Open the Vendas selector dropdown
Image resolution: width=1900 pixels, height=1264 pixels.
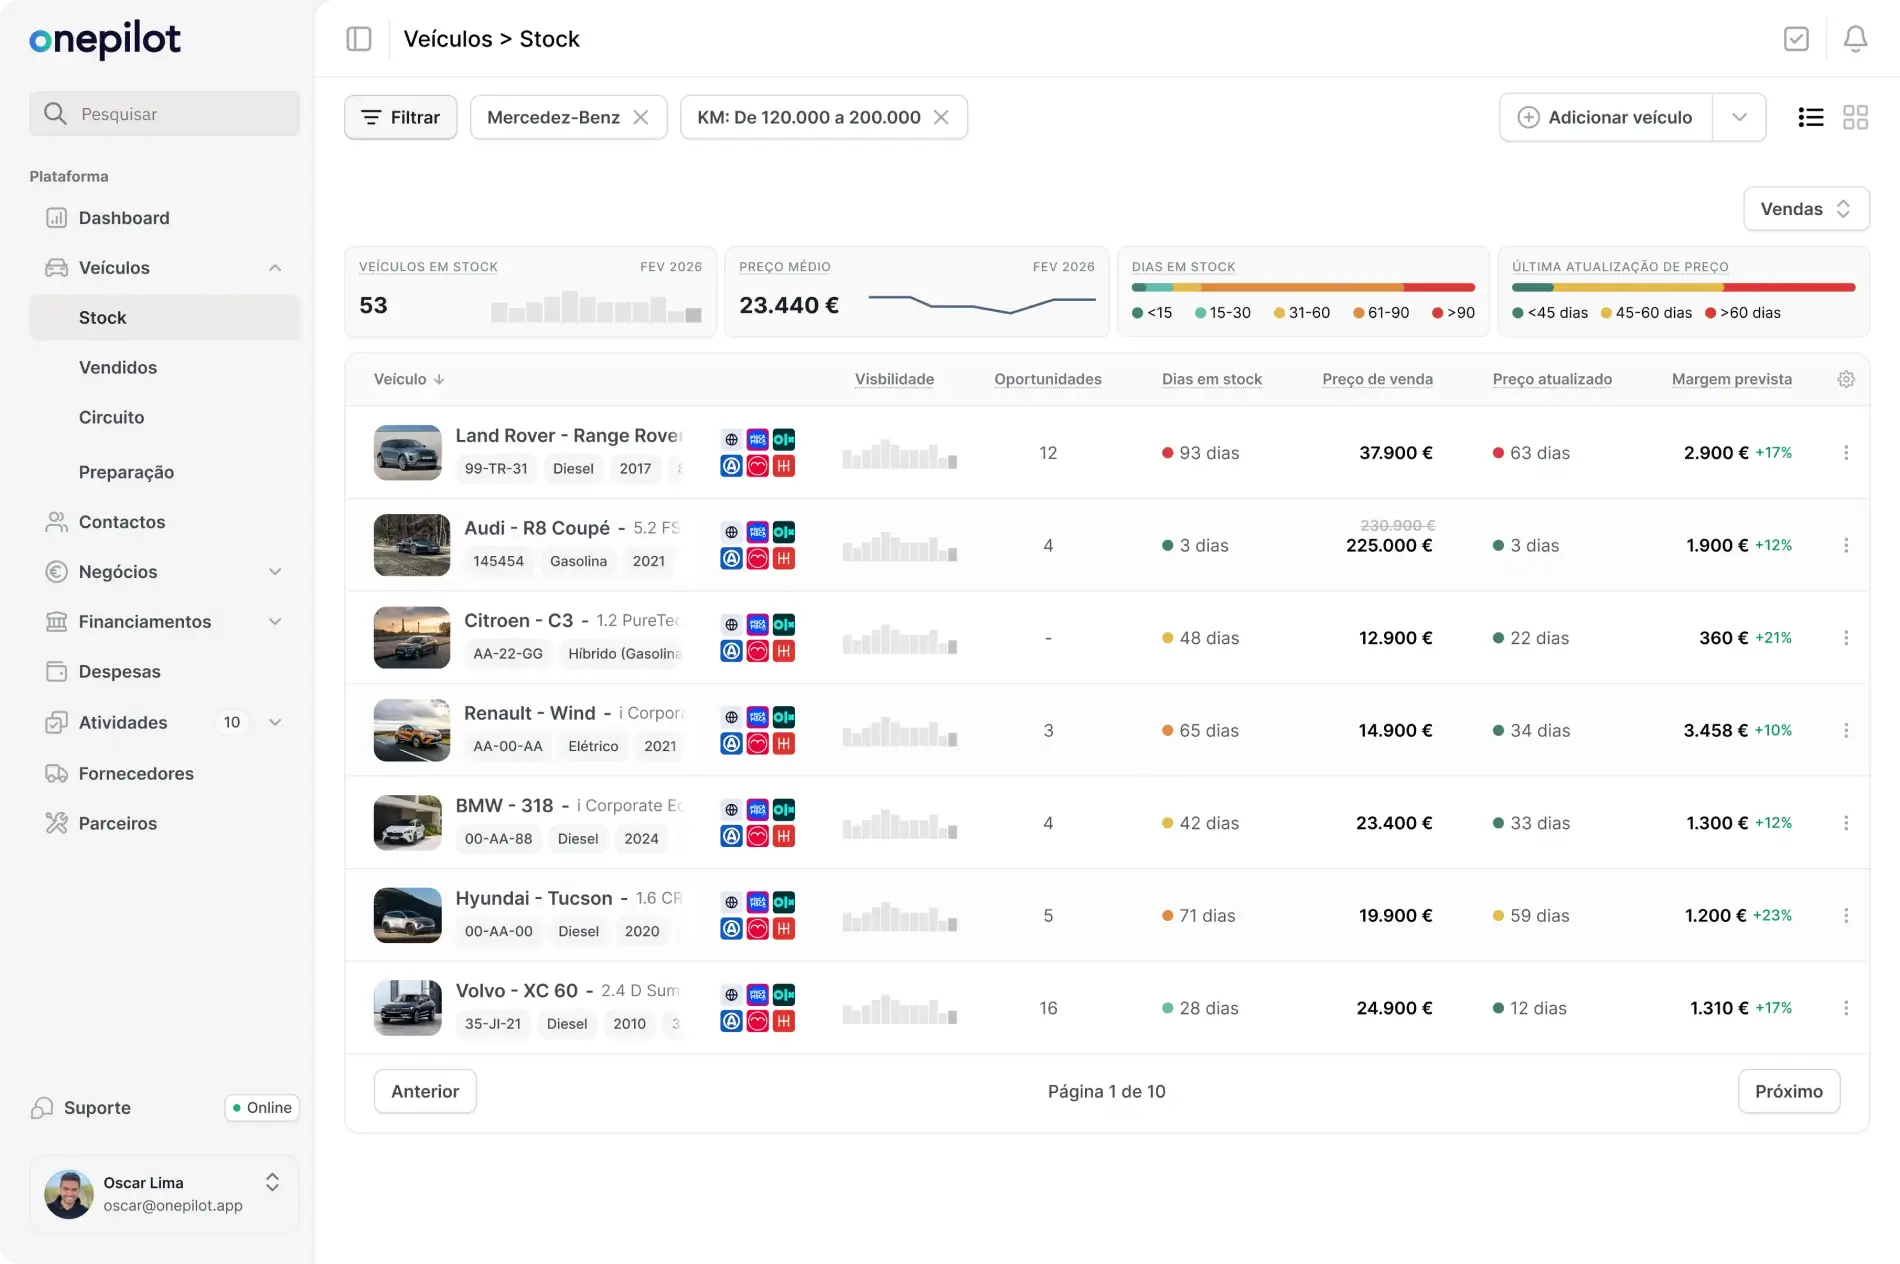[1806, 209]
